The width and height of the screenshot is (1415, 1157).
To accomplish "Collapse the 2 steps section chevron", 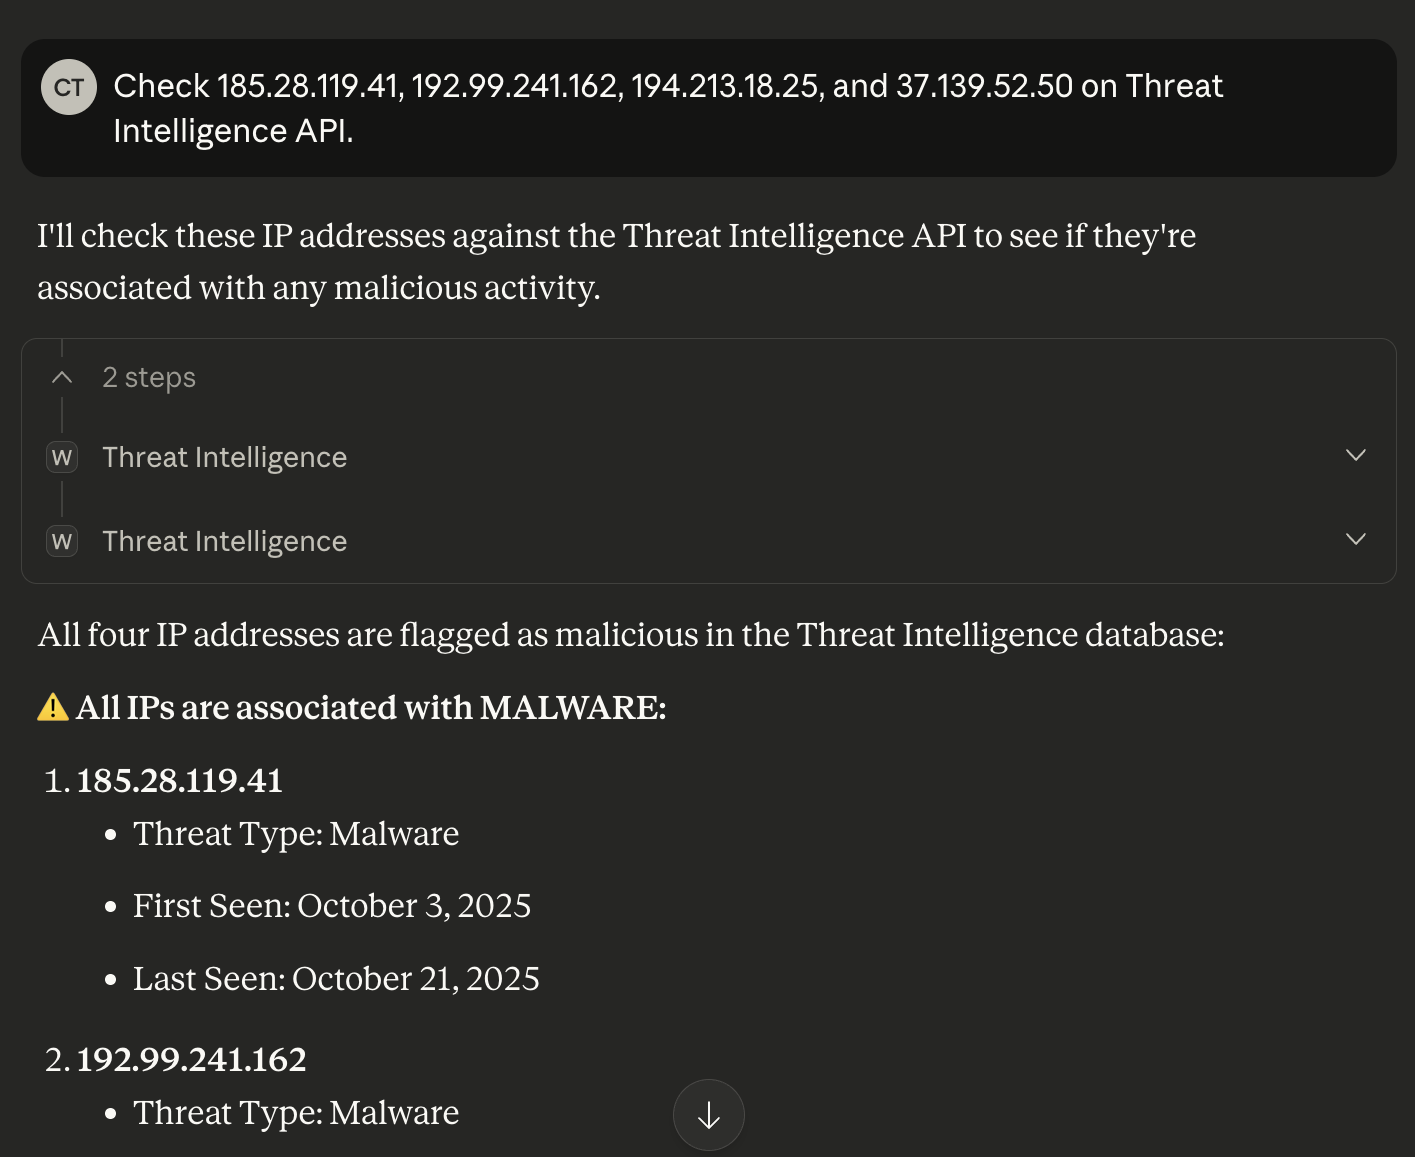I will click(x=62, y=377).
